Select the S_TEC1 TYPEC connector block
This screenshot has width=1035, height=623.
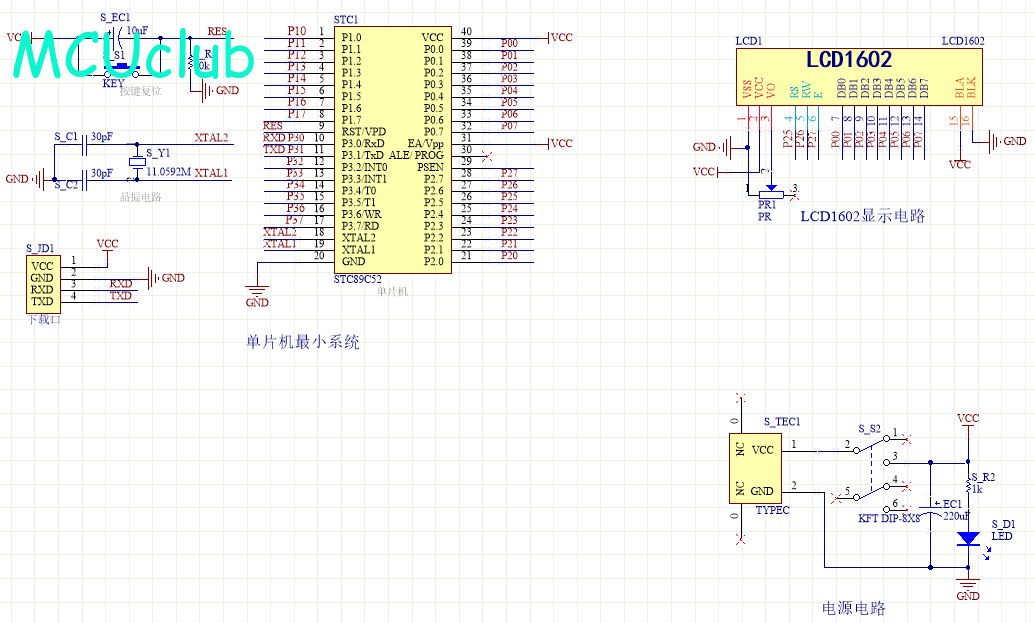click(755, 471)
